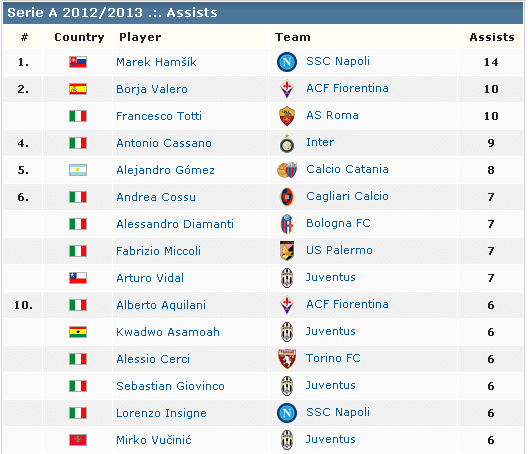Click the Ghana flag beside Kwadwo Asamoah
This screenshot has width=528, height=454.
coord(78,332)
